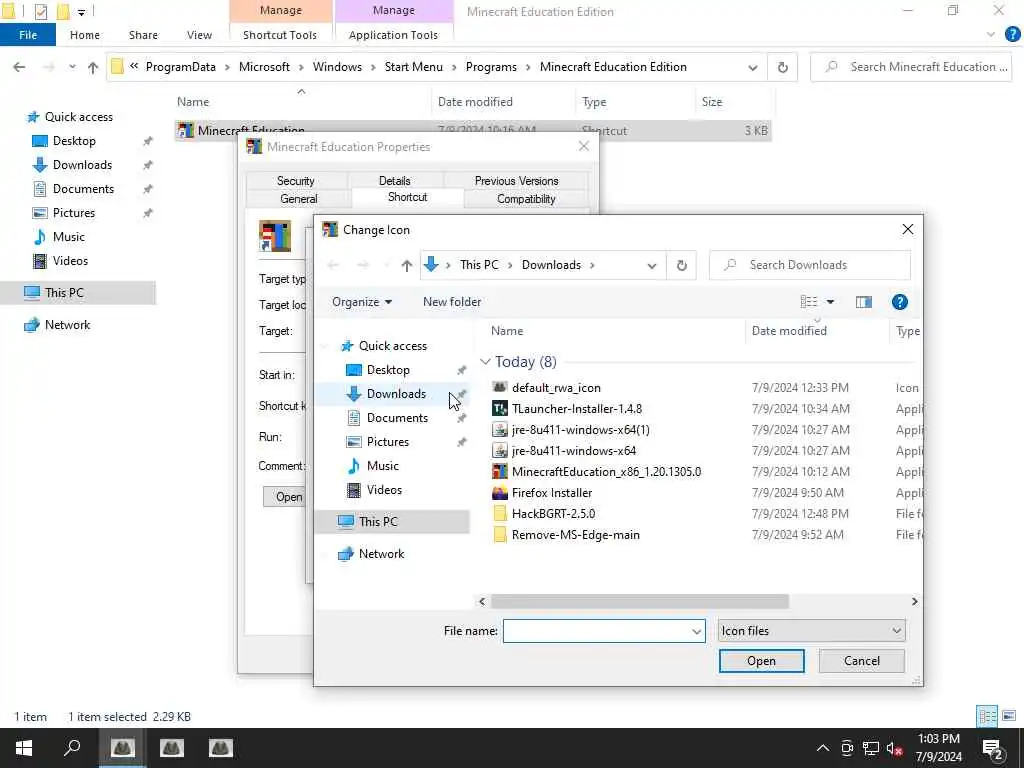The height and width of the screenshot is (768, 1024).
Task: Select TLauncher-Installer-1.4.8 file icon
Action: pyautogui.click(x=500, y=409)
